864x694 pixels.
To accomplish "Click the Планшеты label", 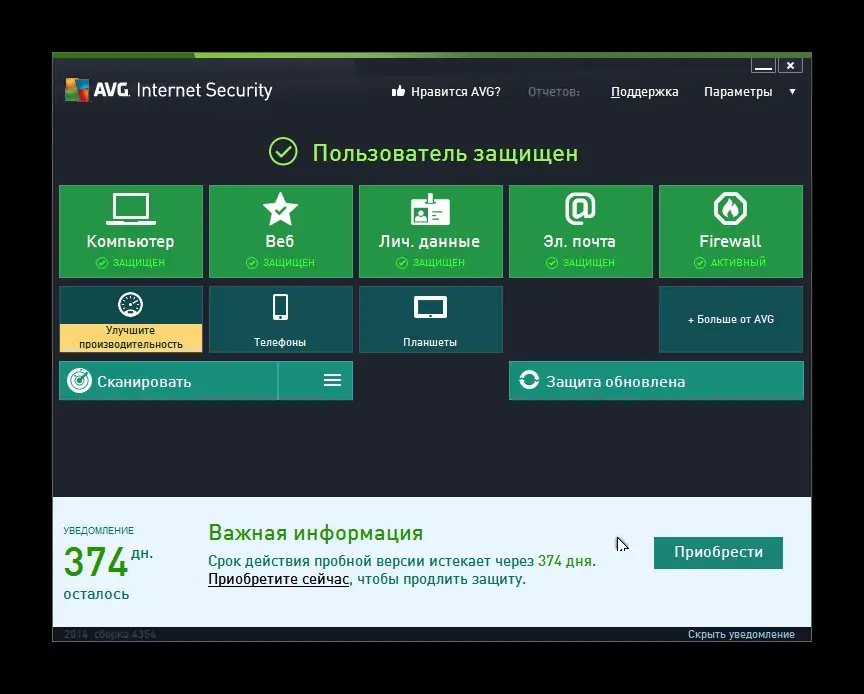I will point(430,342).
